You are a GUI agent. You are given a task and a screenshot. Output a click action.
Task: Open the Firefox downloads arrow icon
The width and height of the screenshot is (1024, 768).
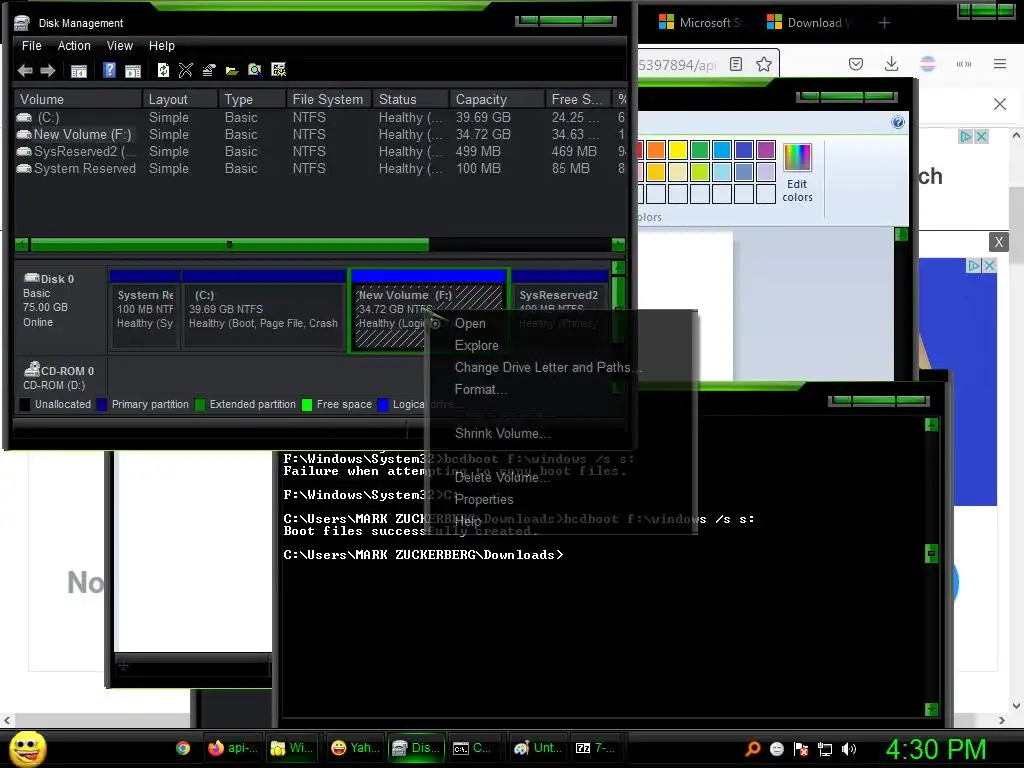(891, 64)
